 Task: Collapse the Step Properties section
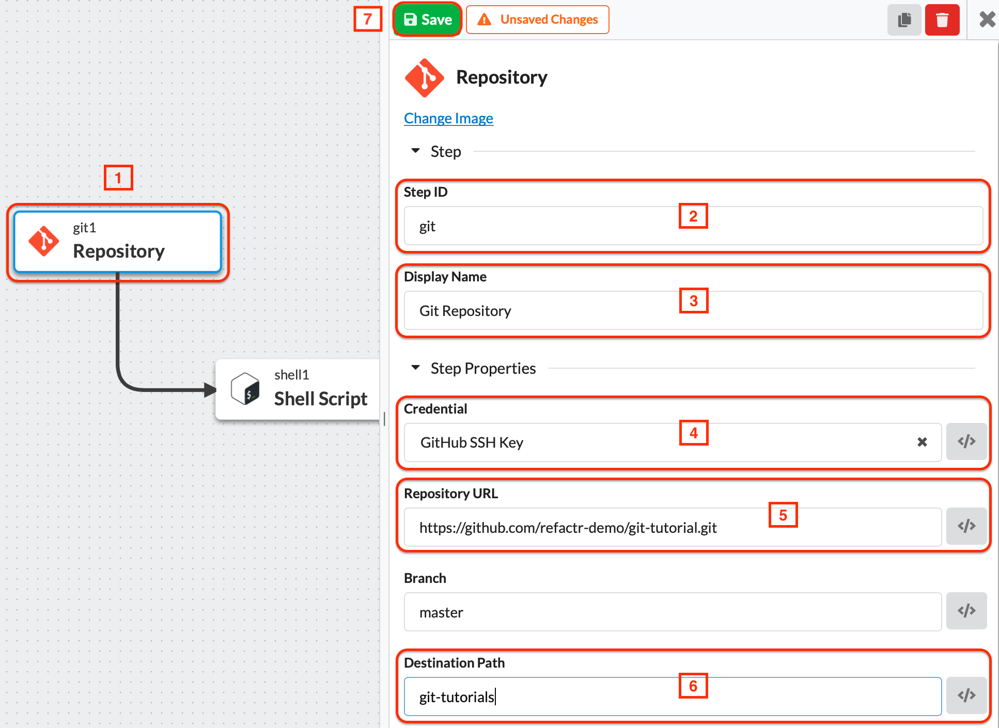[x=416, y=368]
